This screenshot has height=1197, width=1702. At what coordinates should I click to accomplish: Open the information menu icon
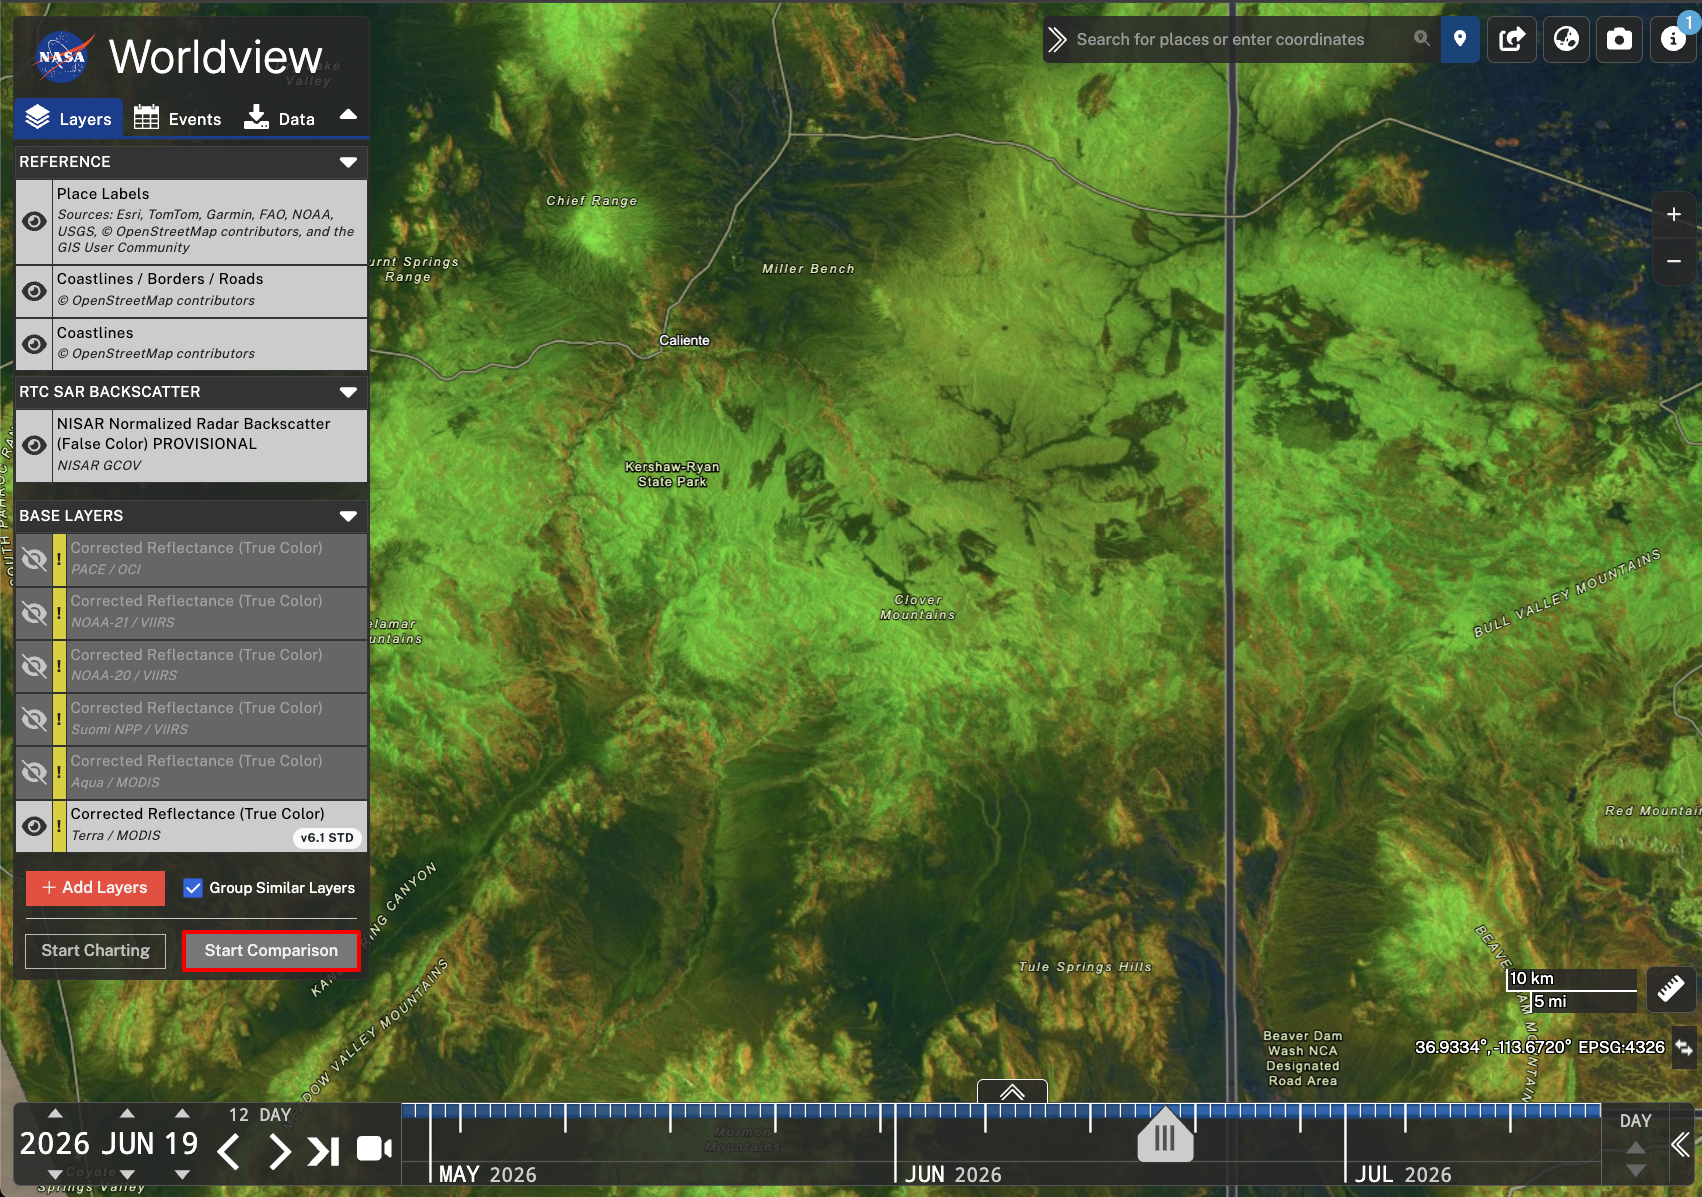(x=1673, y=39)
